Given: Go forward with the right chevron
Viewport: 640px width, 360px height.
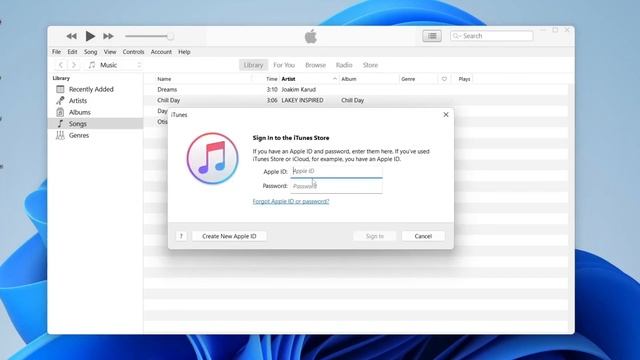Looking at the screenshot, I should (x=74, y=65).
